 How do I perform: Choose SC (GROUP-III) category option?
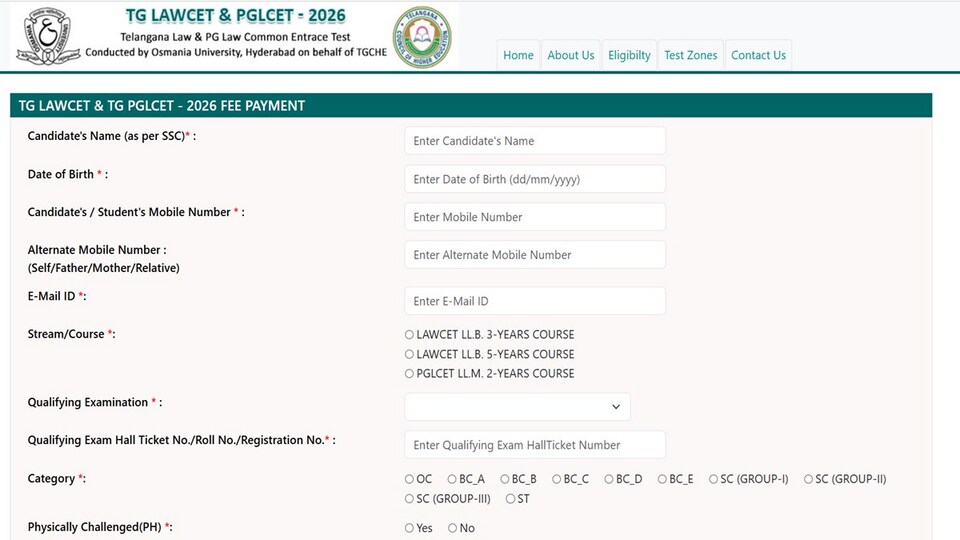pyautogui.click(x=409, y=499)
